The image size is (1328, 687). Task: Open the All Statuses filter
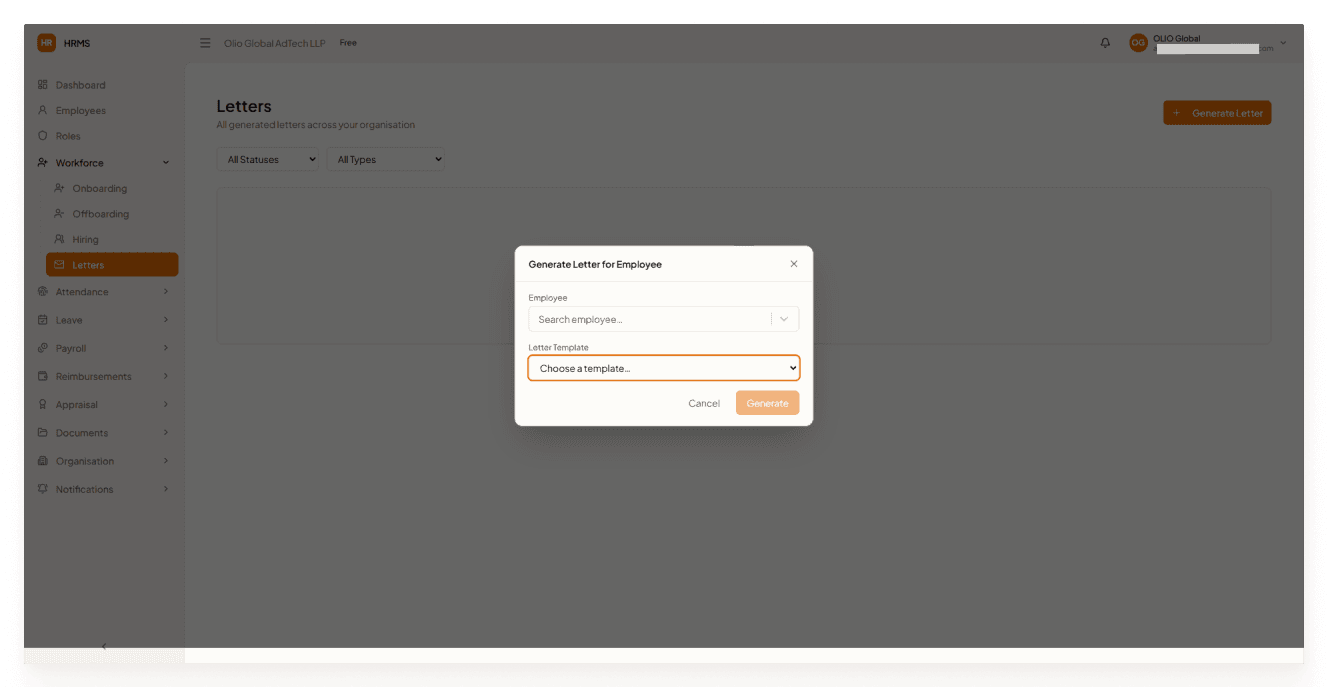point(267,159)
